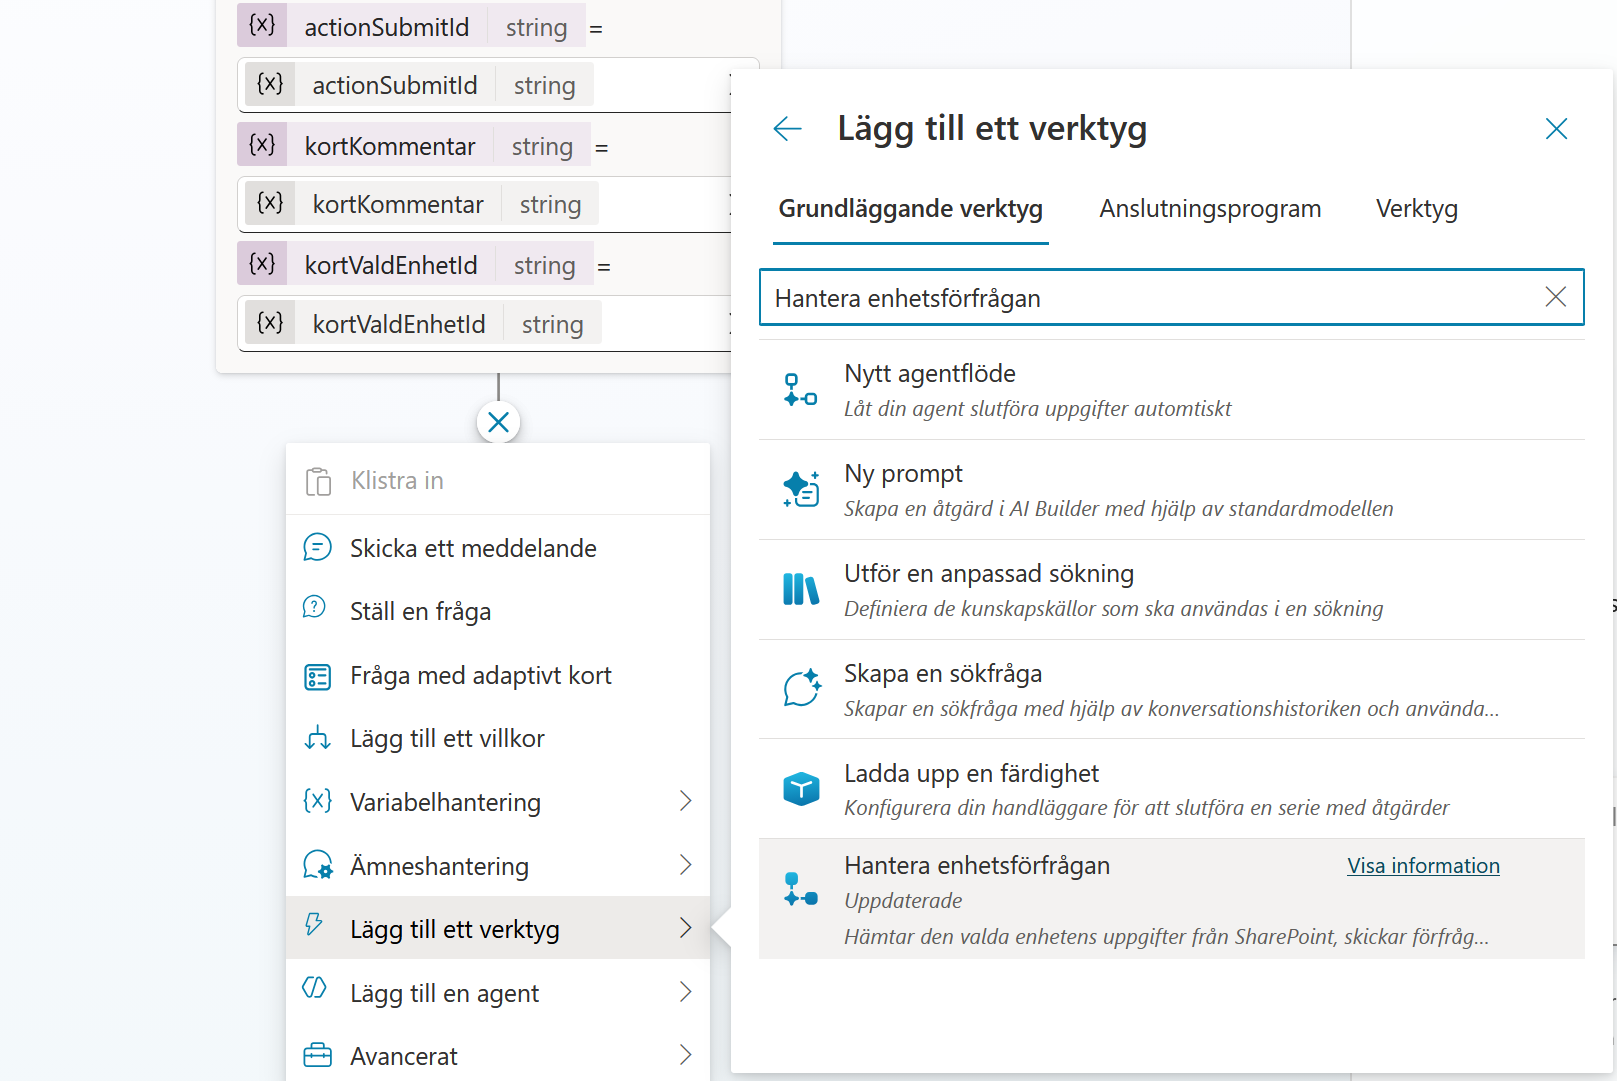Viewport: 1617px width, 1081px height.
Task: Choose the Ny prompt tool entry
Action: (x=1171, y=490)
